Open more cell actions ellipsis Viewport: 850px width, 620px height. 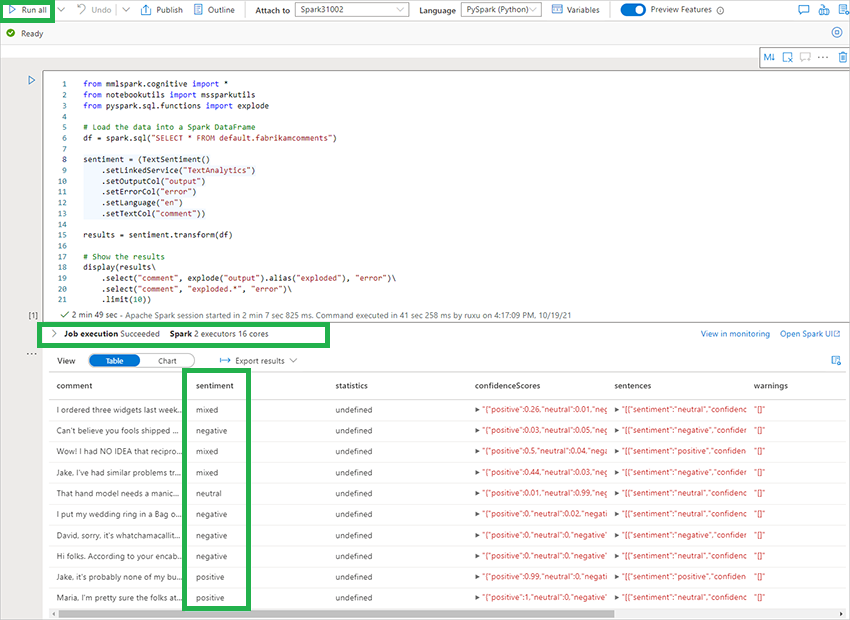[x=823, y=57]
